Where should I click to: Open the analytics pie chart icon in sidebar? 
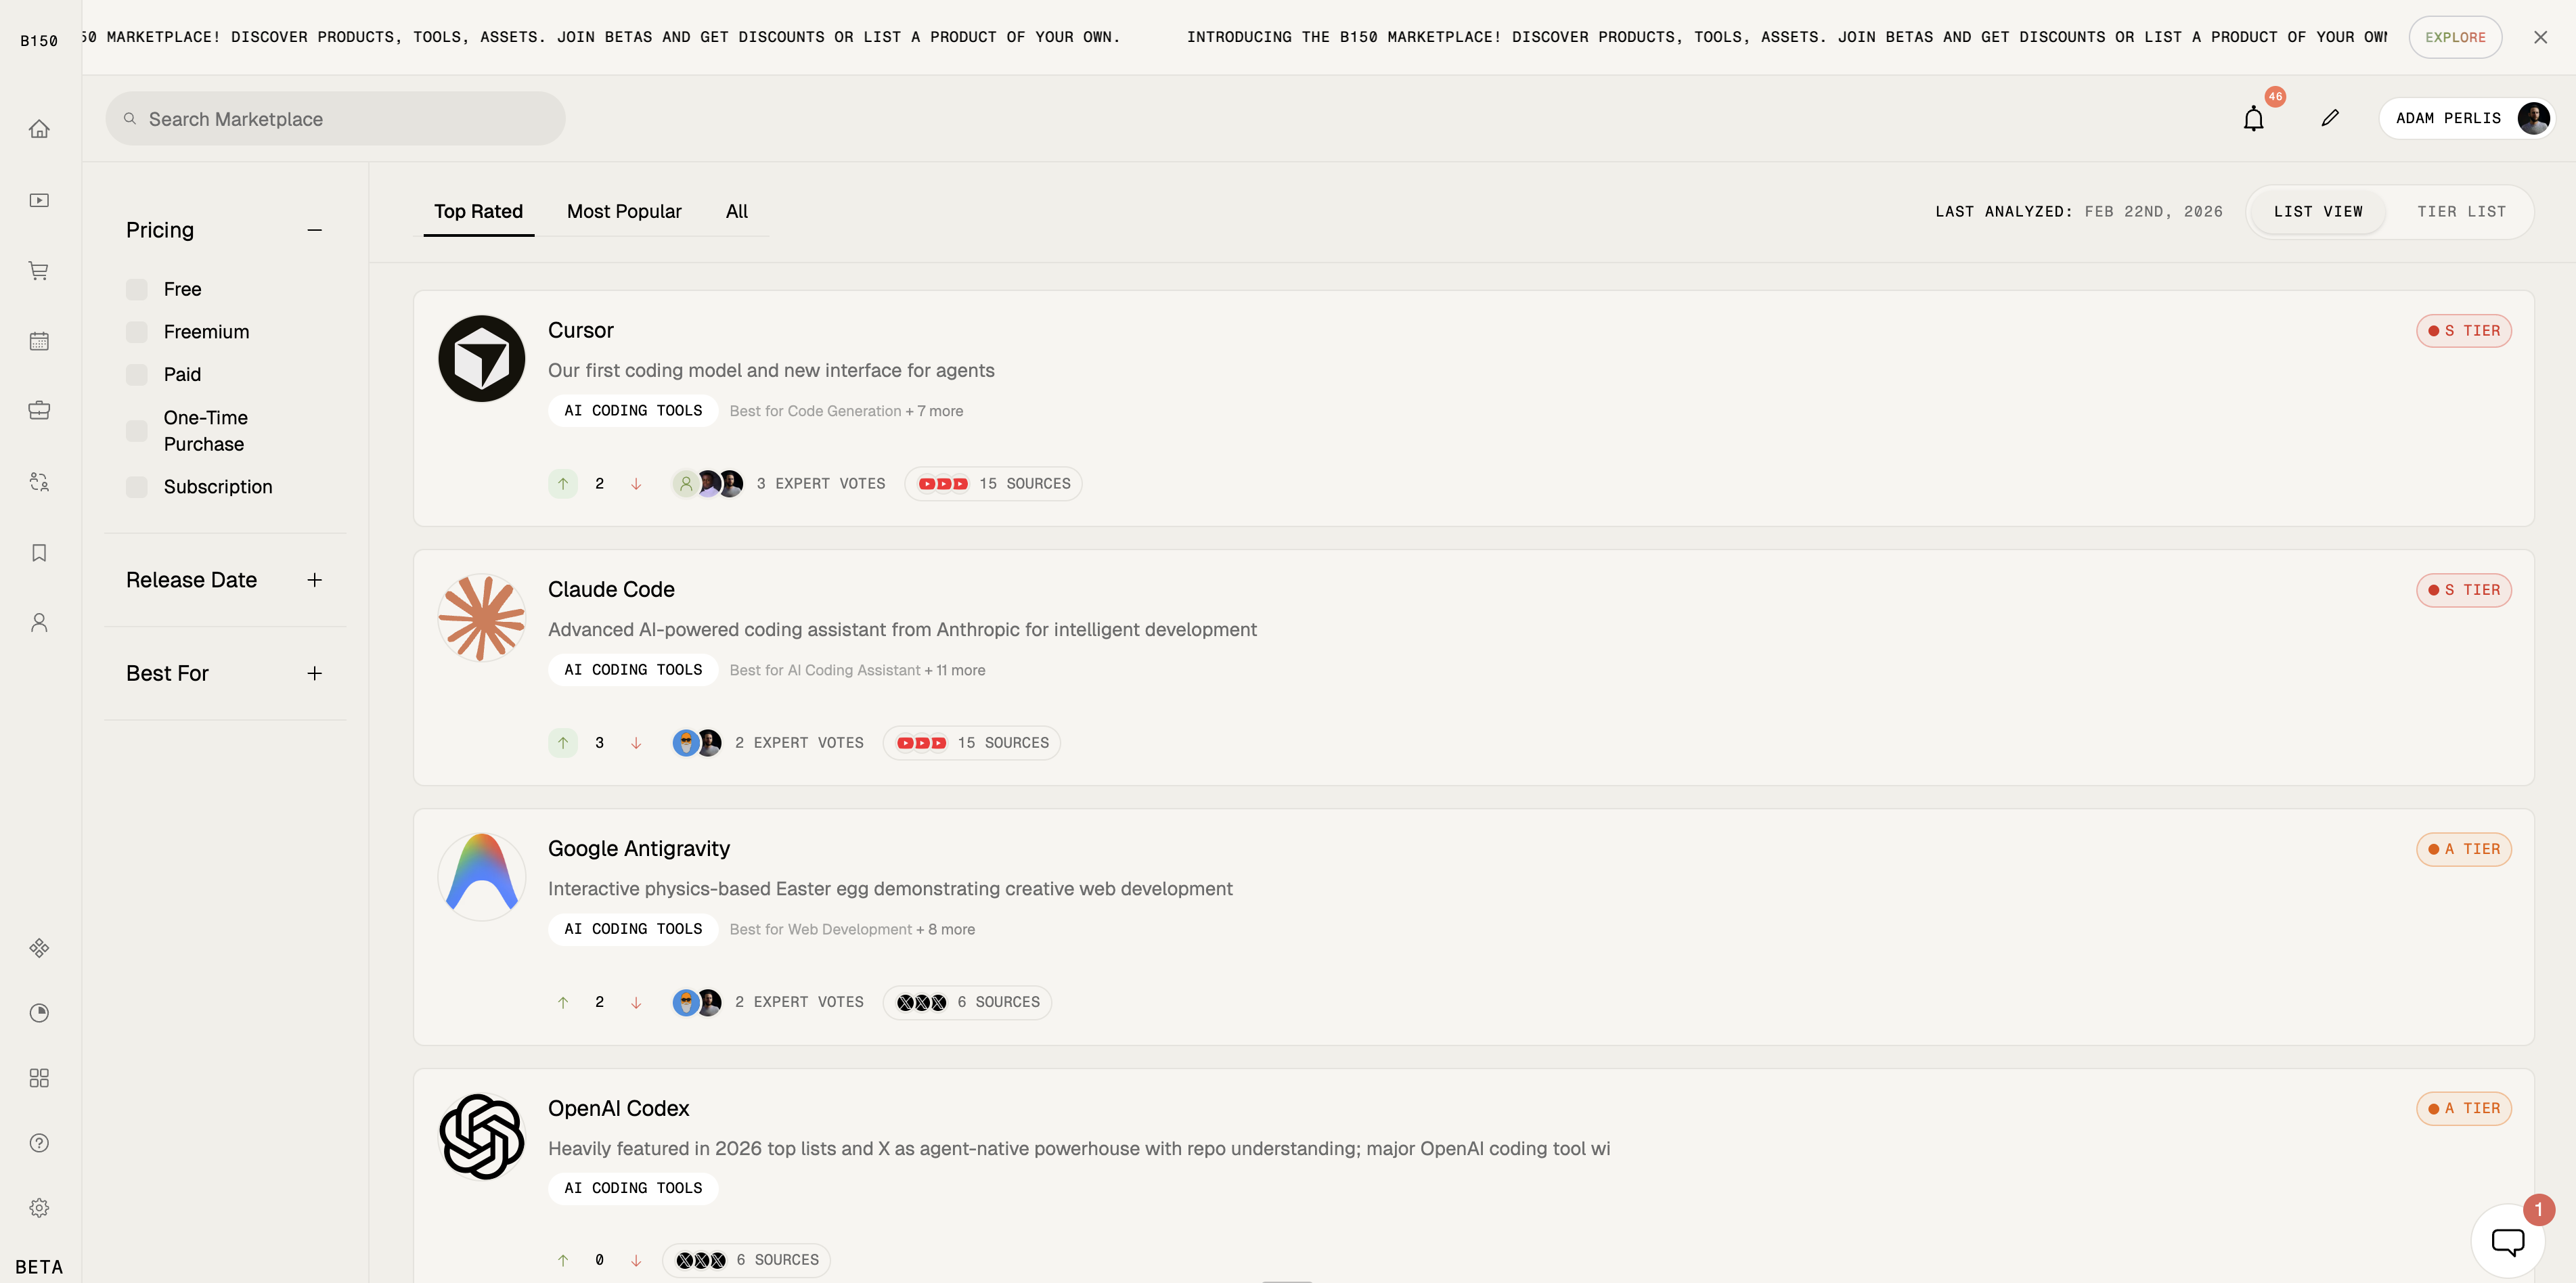(x=39, y=1012)
